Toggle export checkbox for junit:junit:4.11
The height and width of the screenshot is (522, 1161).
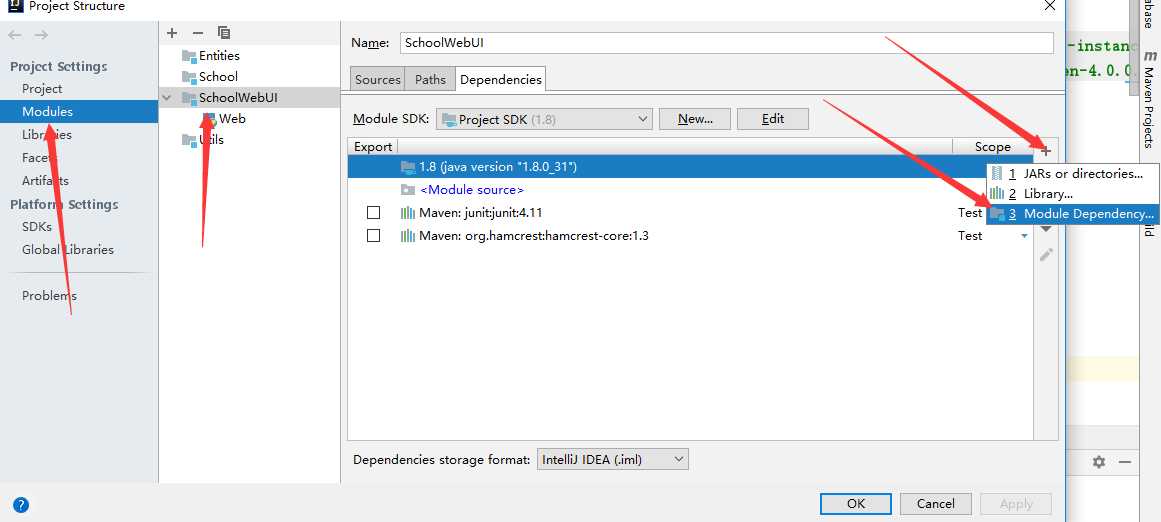click(373, 213)
